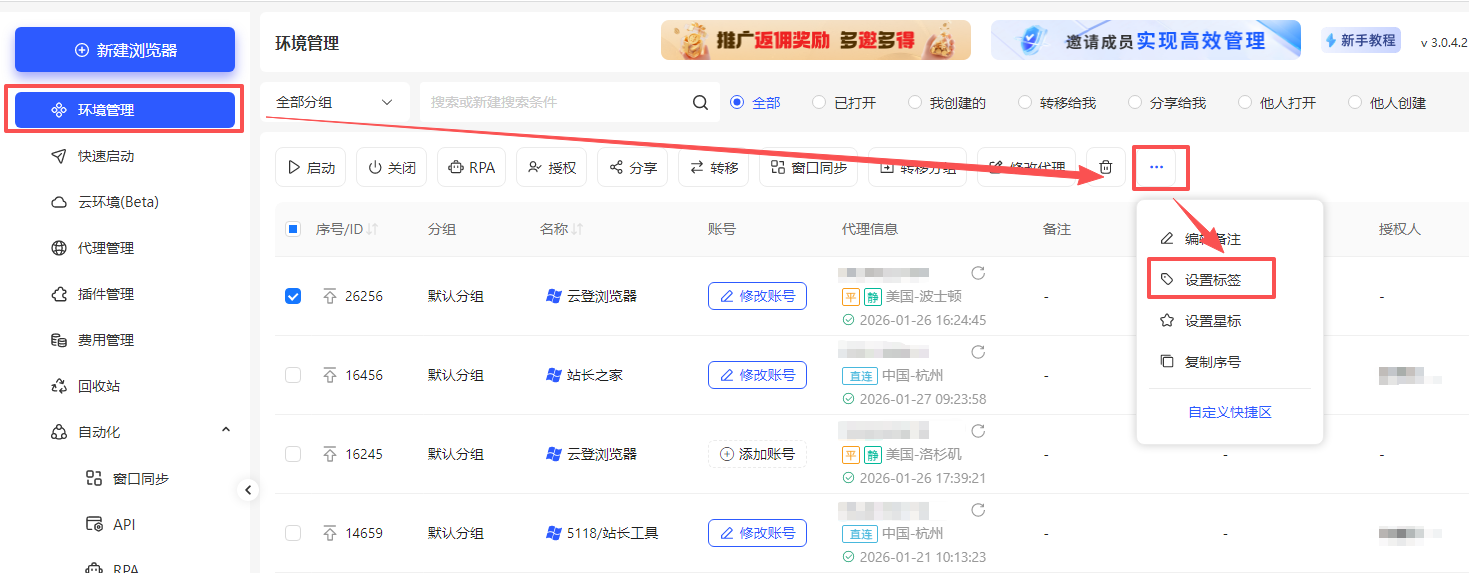1469x573 pixels.
Task: Click the 转移 toolbar button
Action: point(714,168)
